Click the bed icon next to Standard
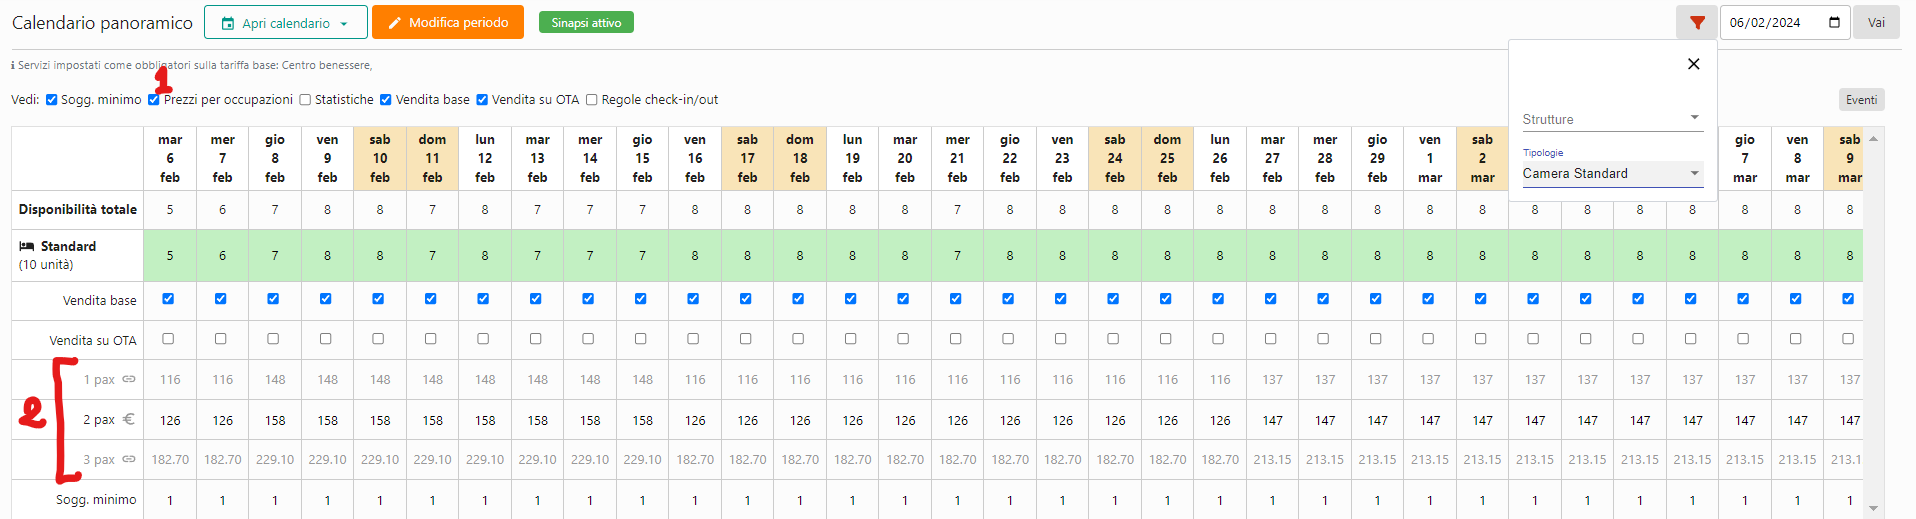1916x519 pixels. pos(27,246)
